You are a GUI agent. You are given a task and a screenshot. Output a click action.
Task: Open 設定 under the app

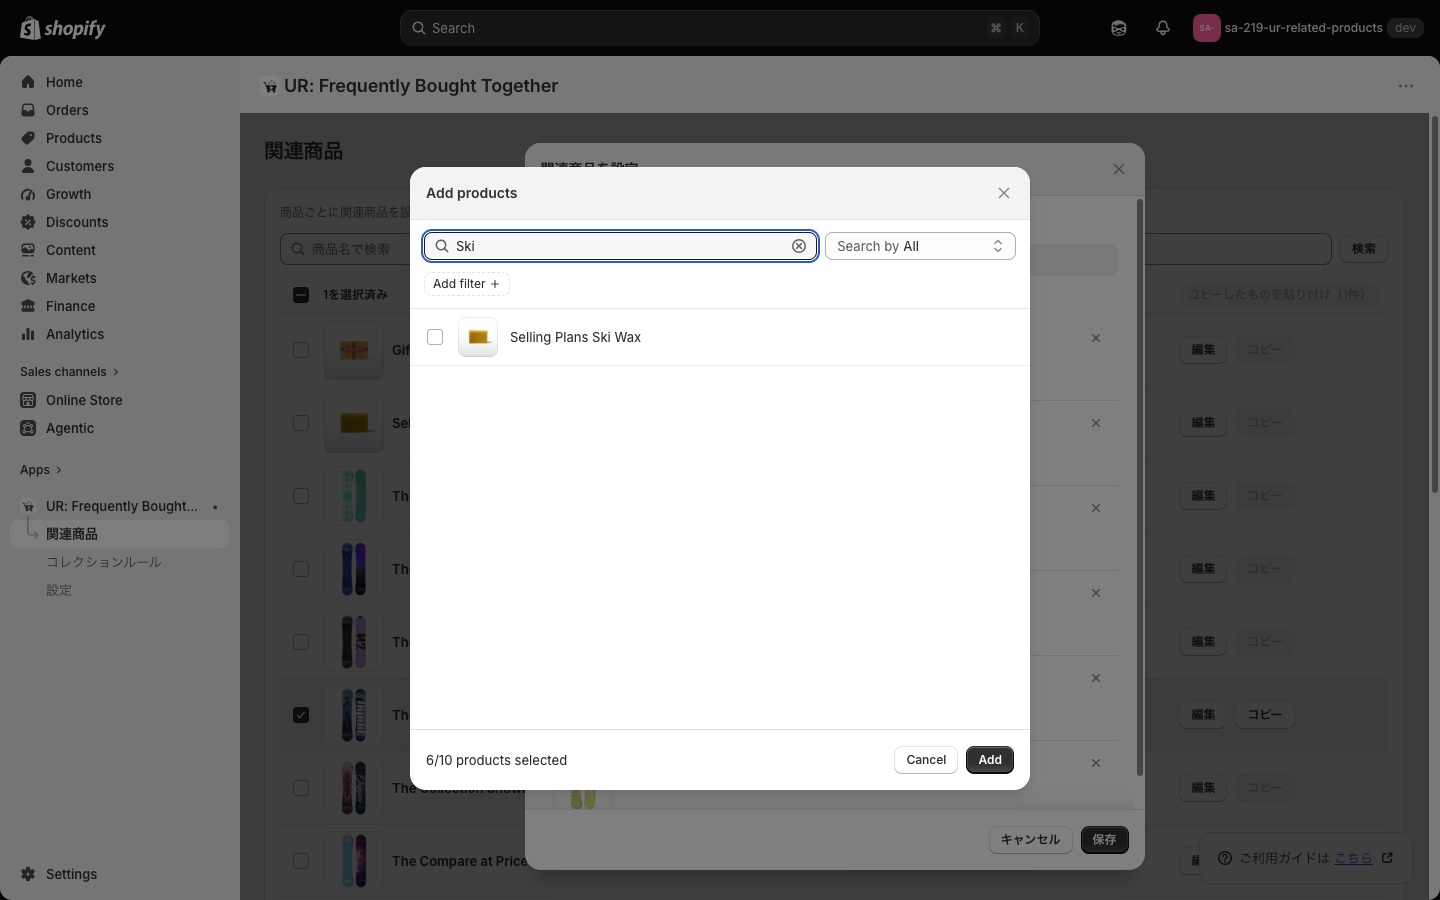[x=59, y=590]
